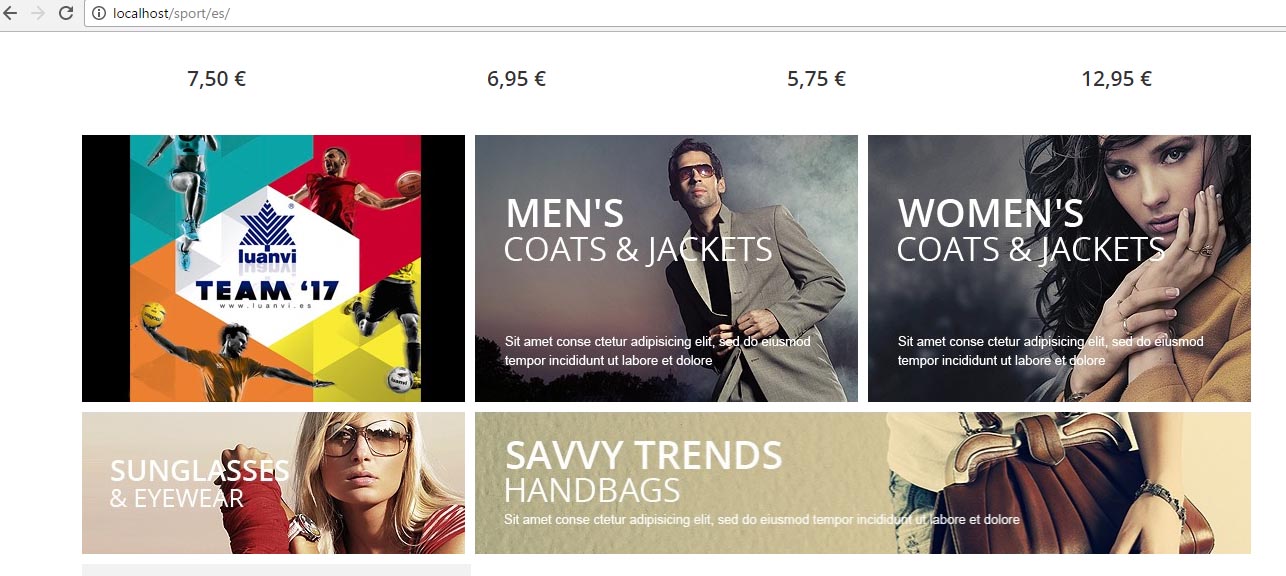Click the browser forward arrow
The height and width of the screenshot is (576, 1286).
[38, 13]
